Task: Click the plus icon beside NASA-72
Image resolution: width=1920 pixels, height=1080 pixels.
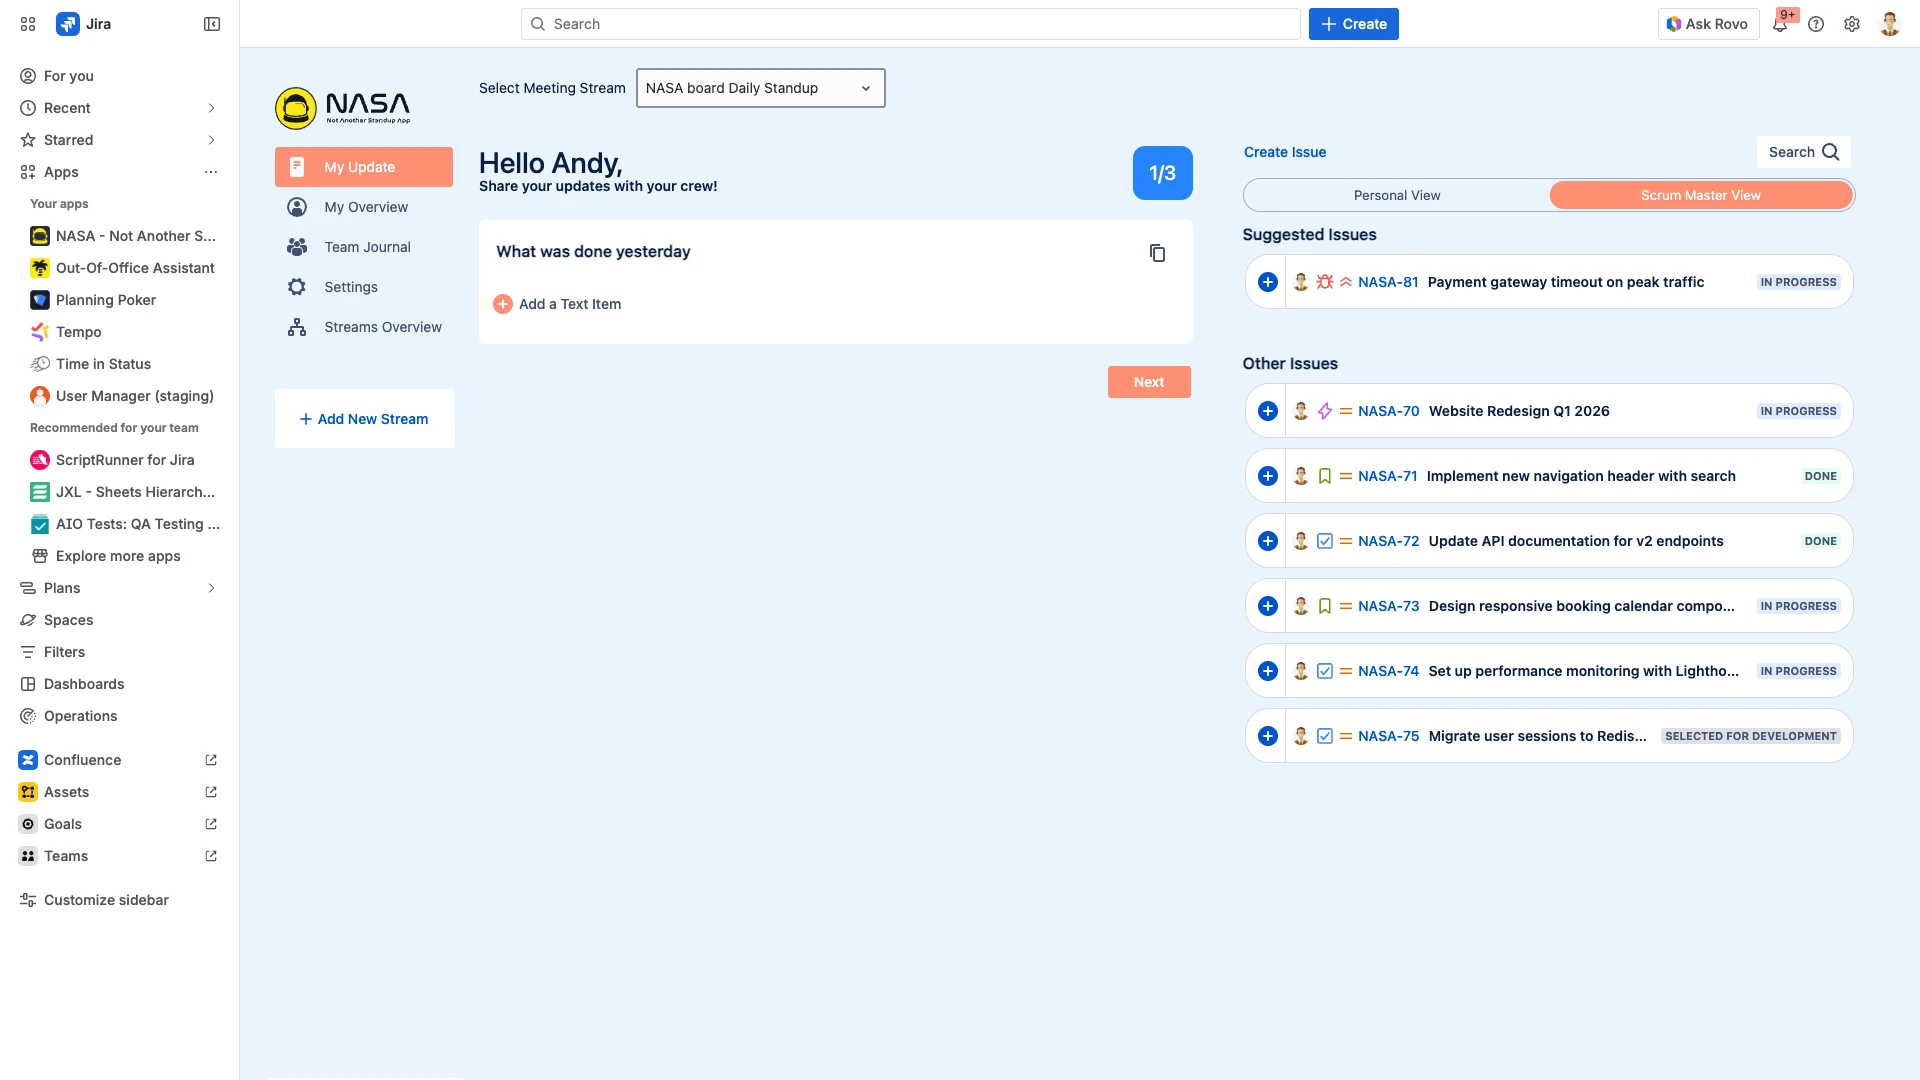Action: (x=1267, y=541)
